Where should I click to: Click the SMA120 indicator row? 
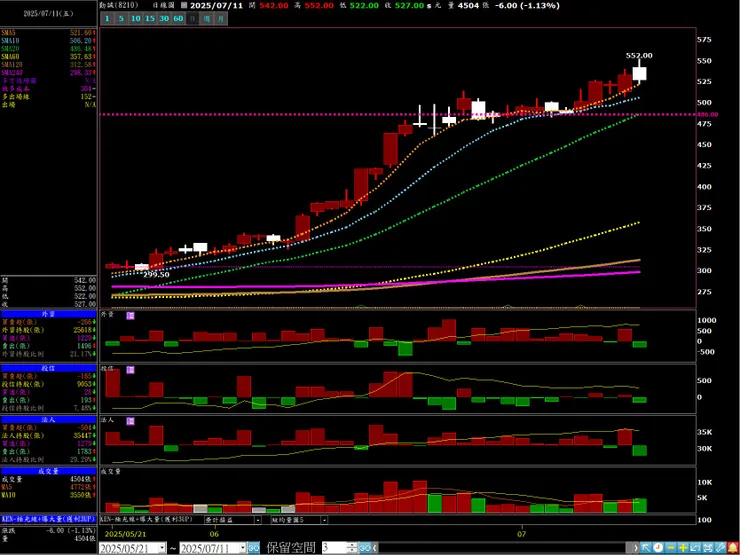(49, 64)
